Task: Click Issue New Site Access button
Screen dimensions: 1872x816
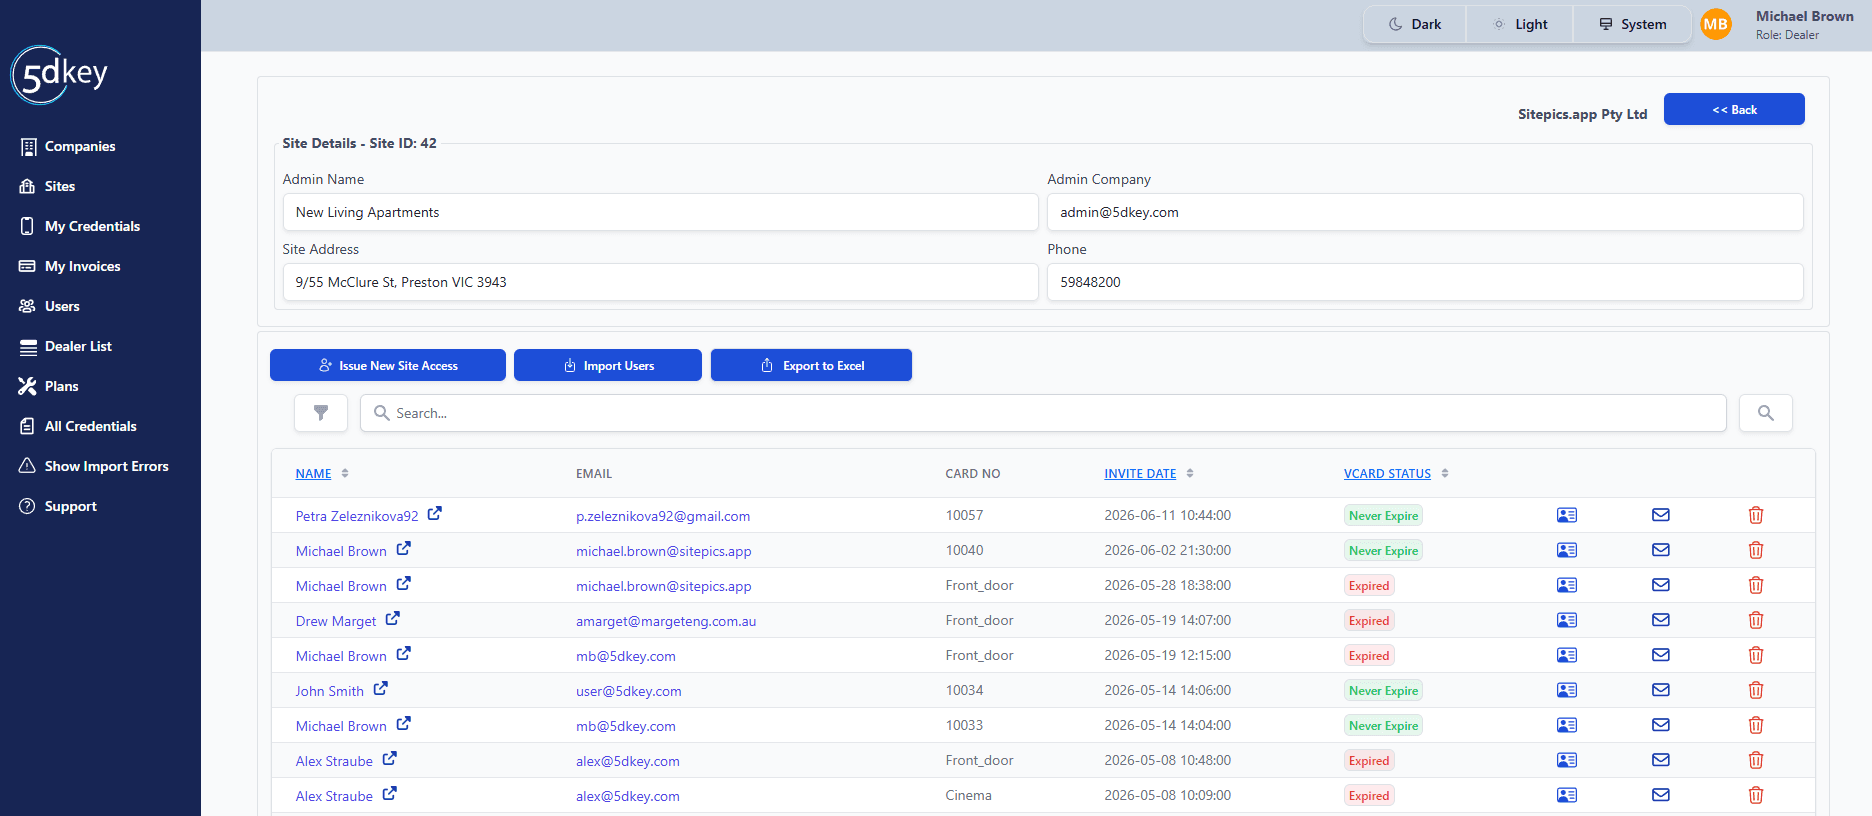Action: pyautogui.click(x=388, y=365)
